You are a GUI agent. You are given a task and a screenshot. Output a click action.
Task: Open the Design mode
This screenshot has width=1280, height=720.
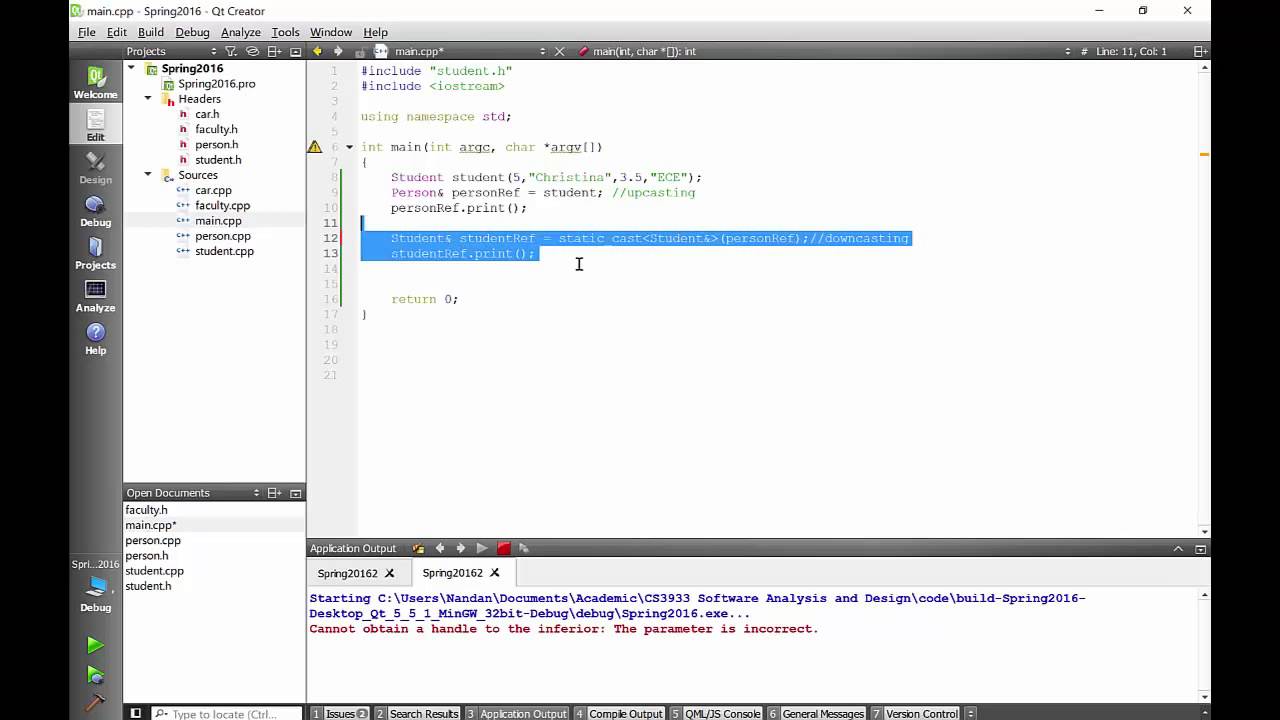tap(95, 168)
